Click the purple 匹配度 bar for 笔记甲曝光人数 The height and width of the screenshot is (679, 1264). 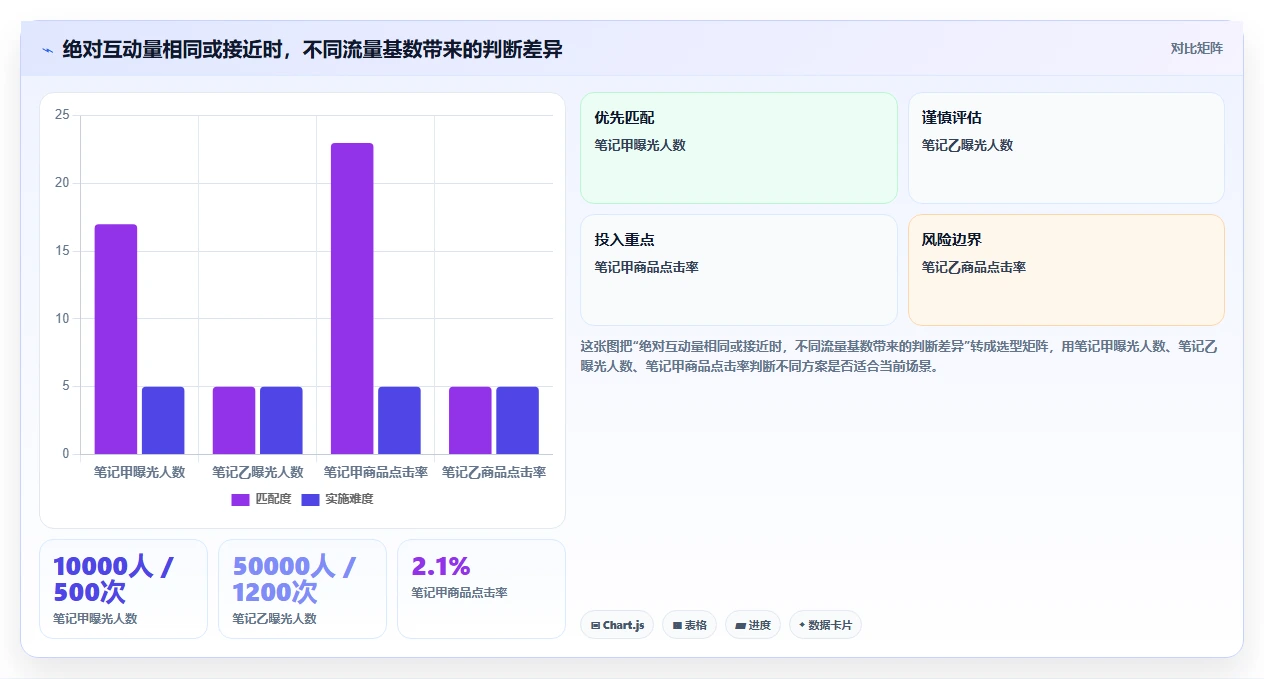[116, 339]
